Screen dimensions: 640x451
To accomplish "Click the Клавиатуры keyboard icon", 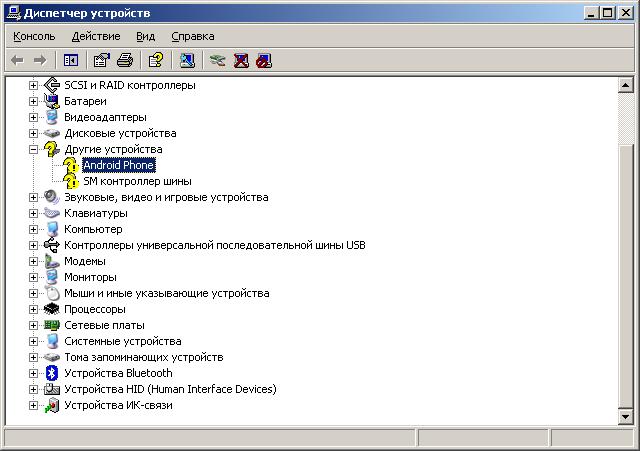I will point(52,213).
